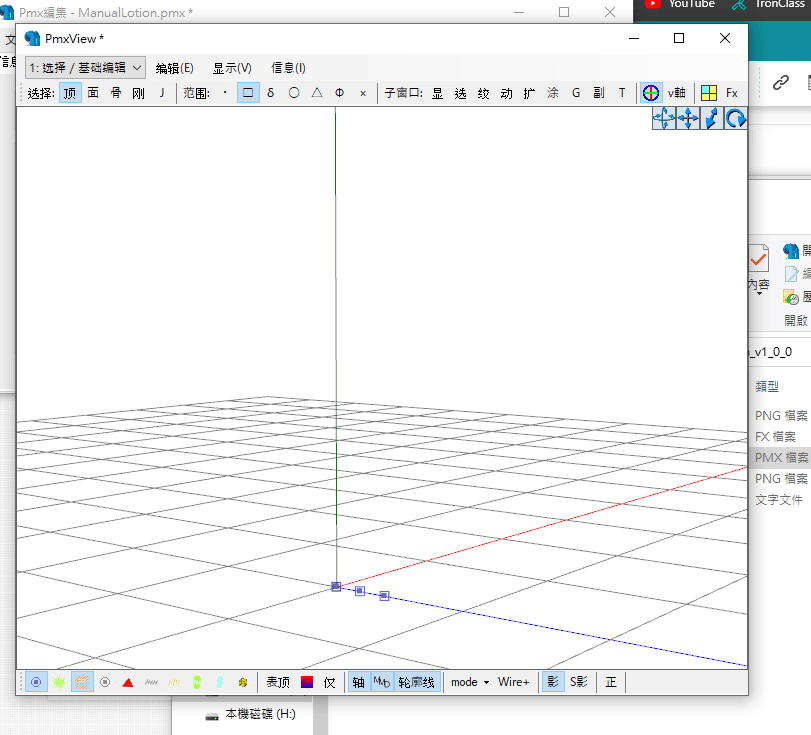Select the δ range selection tool
This screenshot has width=811, height=735.
(271, 93)
